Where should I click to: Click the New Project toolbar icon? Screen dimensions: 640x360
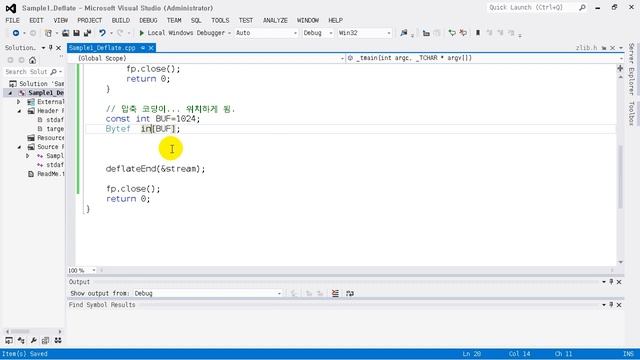coord(48,33)
